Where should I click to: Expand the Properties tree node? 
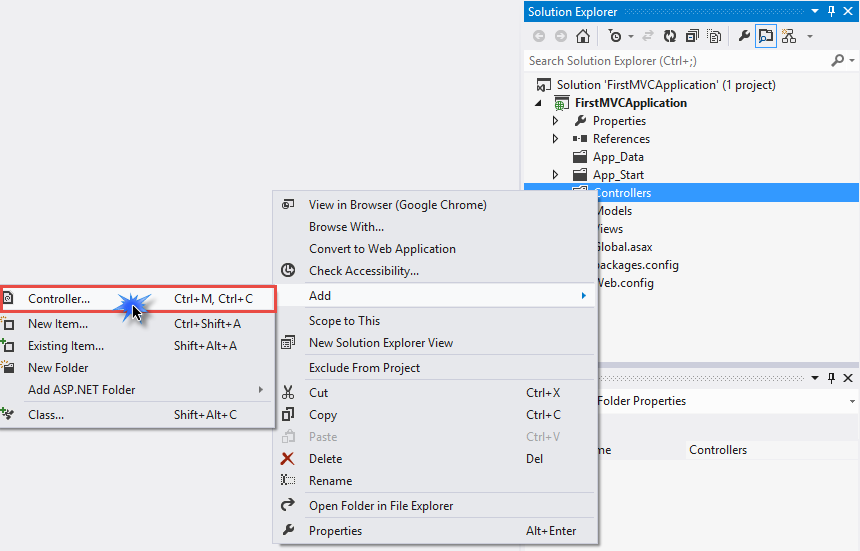point(556,121)
